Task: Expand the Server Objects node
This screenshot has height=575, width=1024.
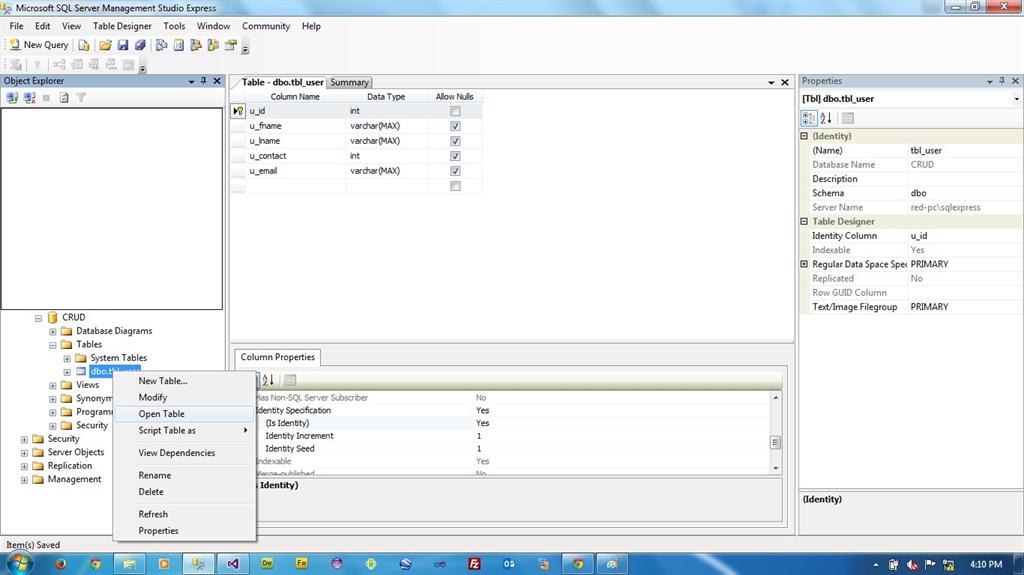Action: point(24,453)
